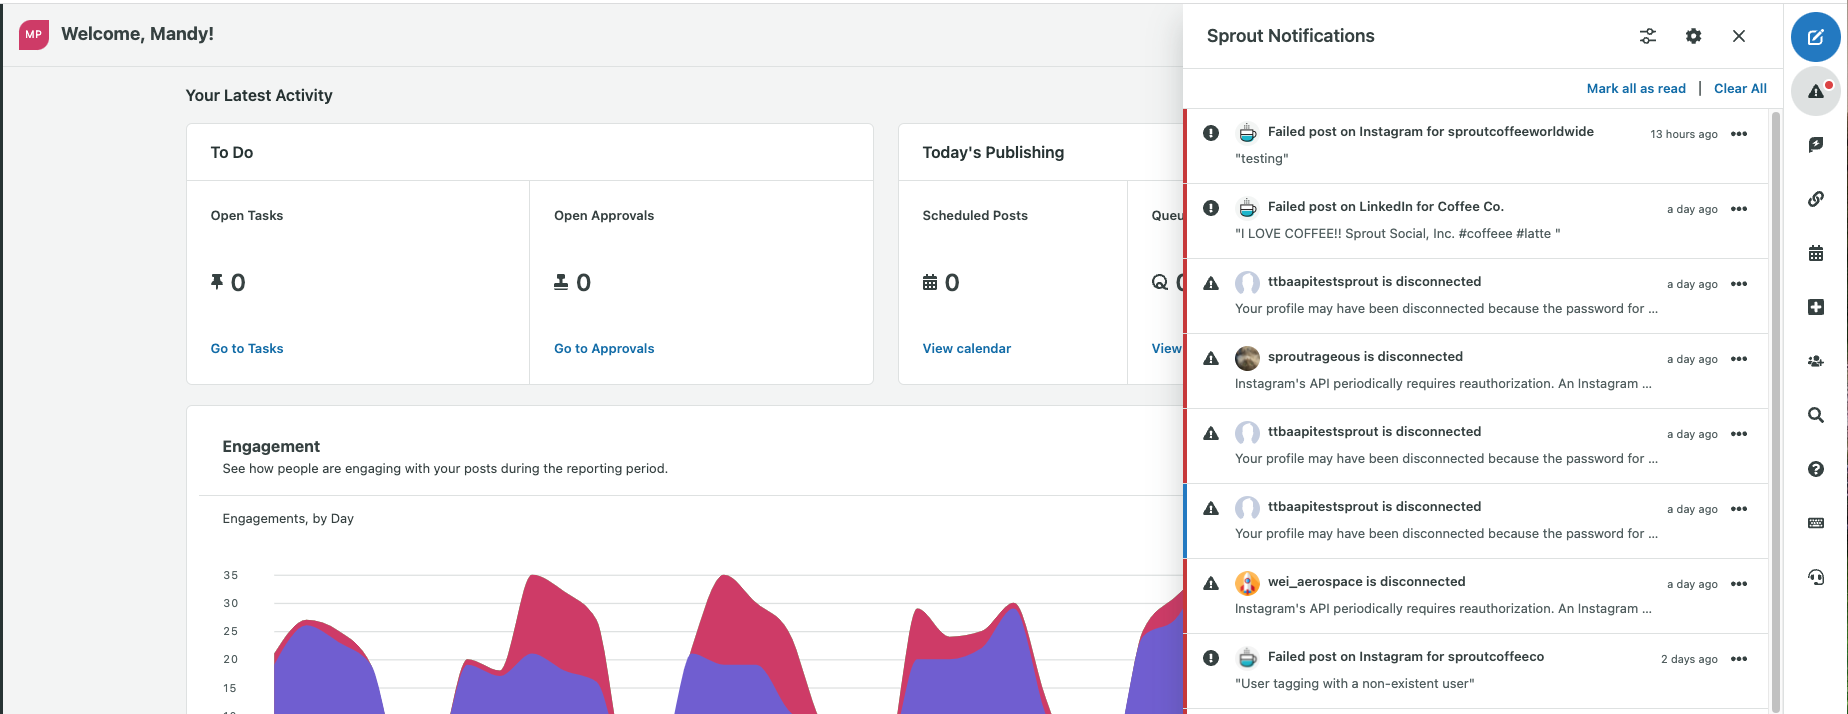Open notification filter sliders icon

click(x=1648, y=36)
